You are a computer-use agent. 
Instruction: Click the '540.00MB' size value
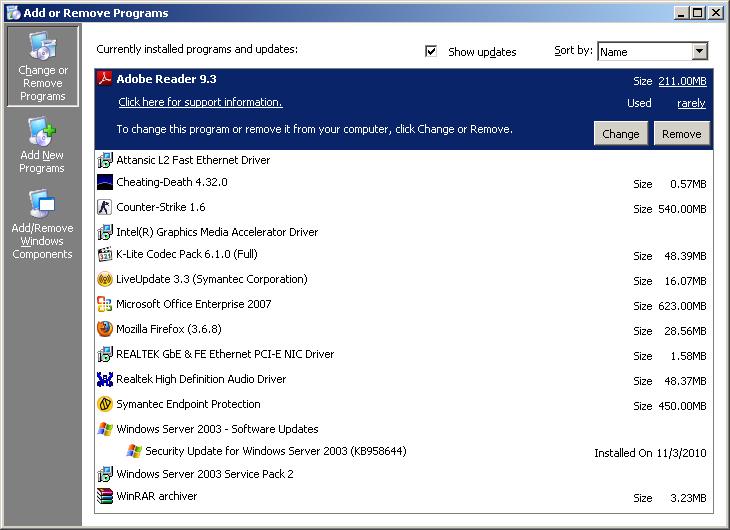click(682, 209)
